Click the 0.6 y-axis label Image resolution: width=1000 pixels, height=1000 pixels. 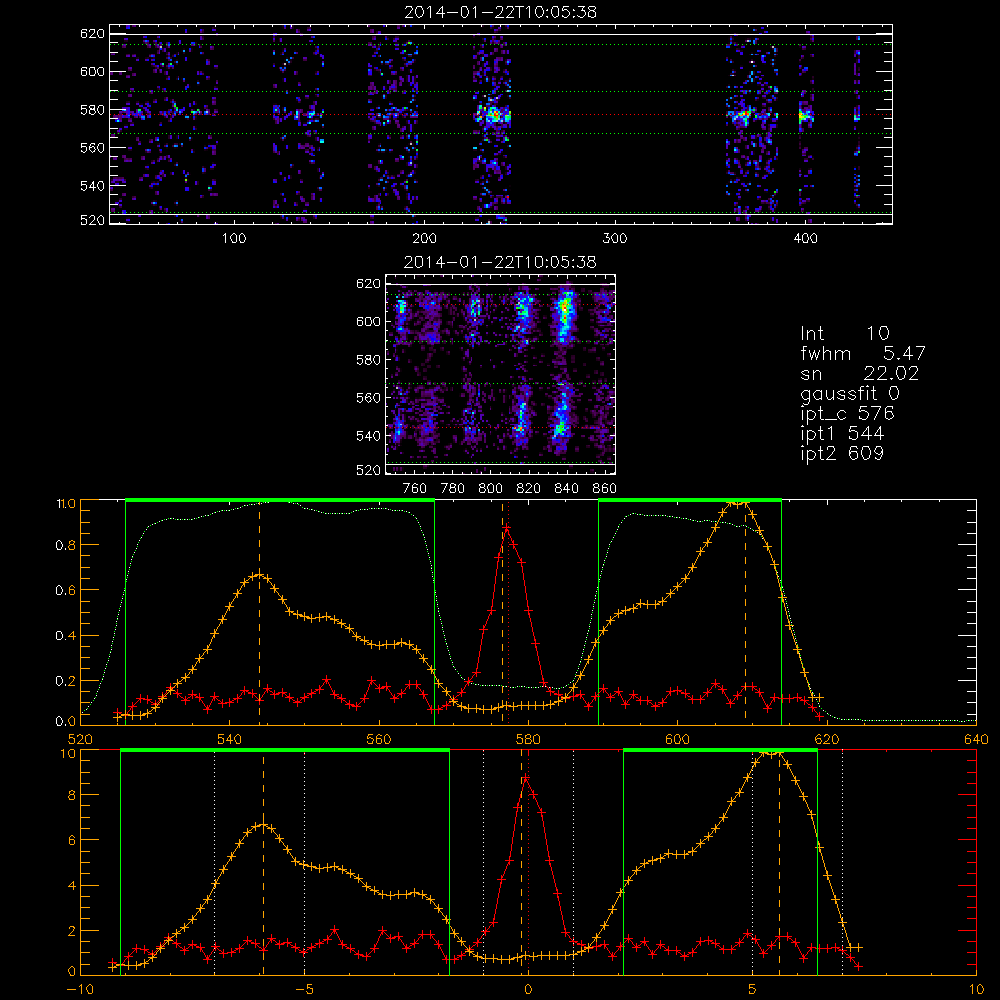[x=65, y=591]
